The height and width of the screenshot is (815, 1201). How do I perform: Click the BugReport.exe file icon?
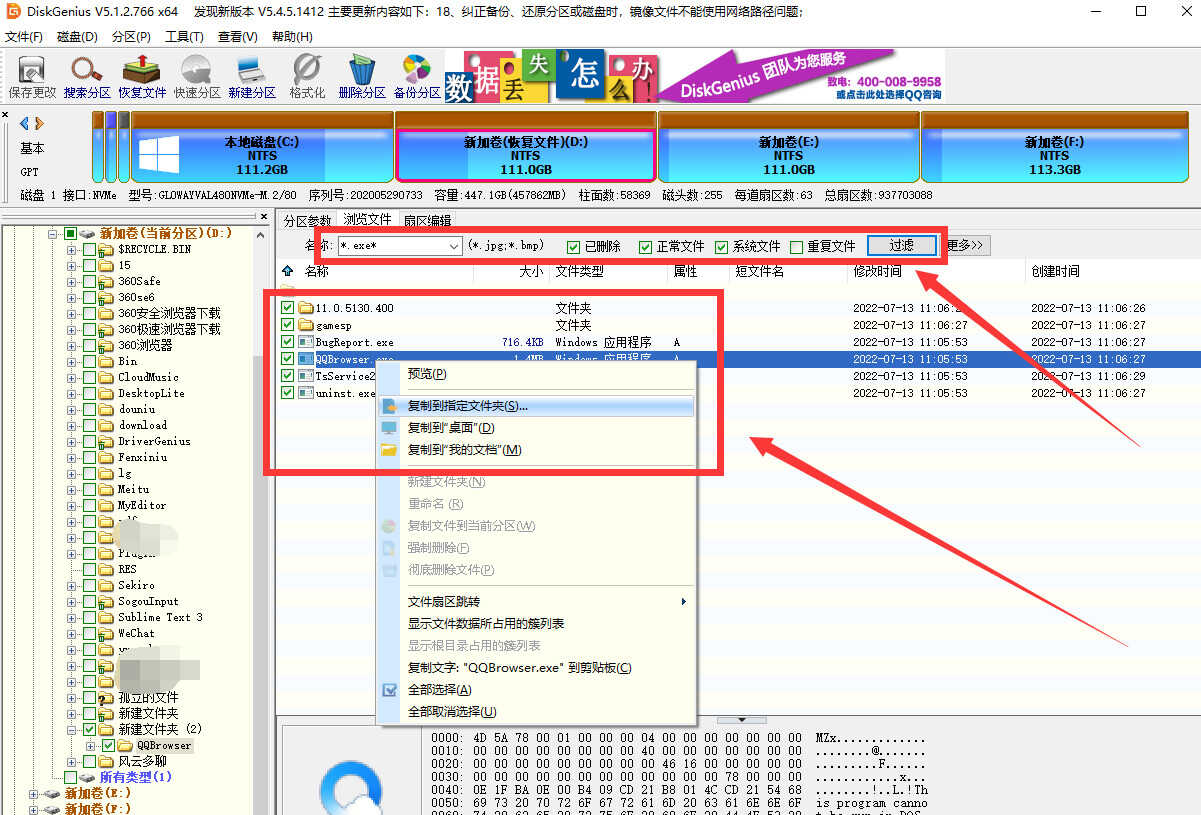click(307, 342)
